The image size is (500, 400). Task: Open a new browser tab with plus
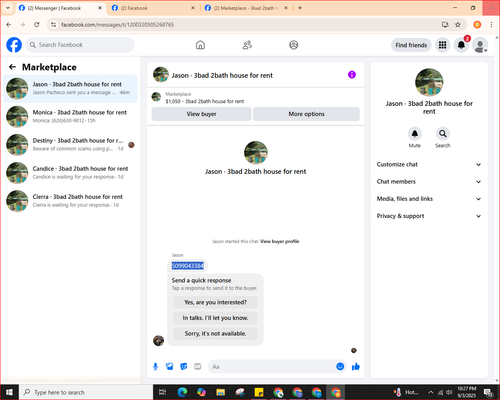(300, 8)
